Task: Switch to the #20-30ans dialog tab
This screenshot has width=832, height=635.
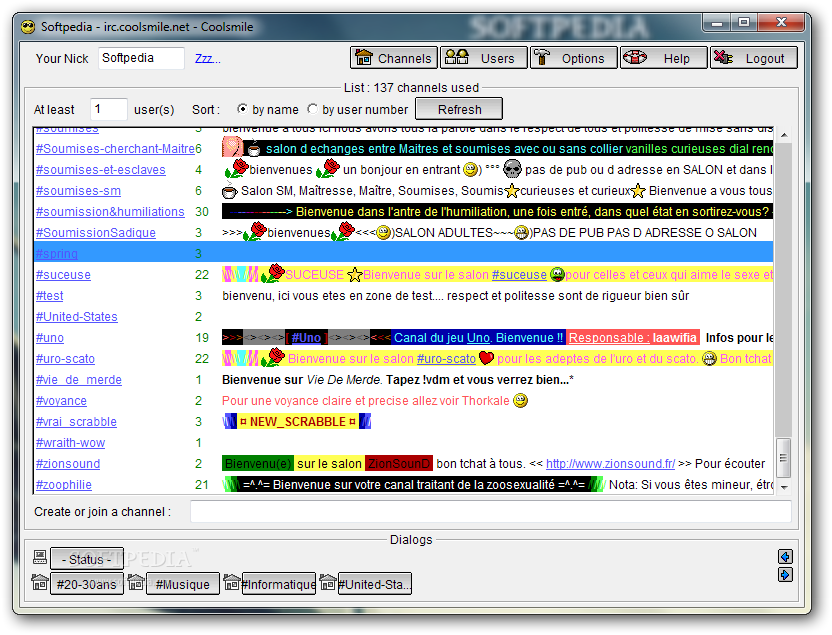Action: click(x=86, y=584)
